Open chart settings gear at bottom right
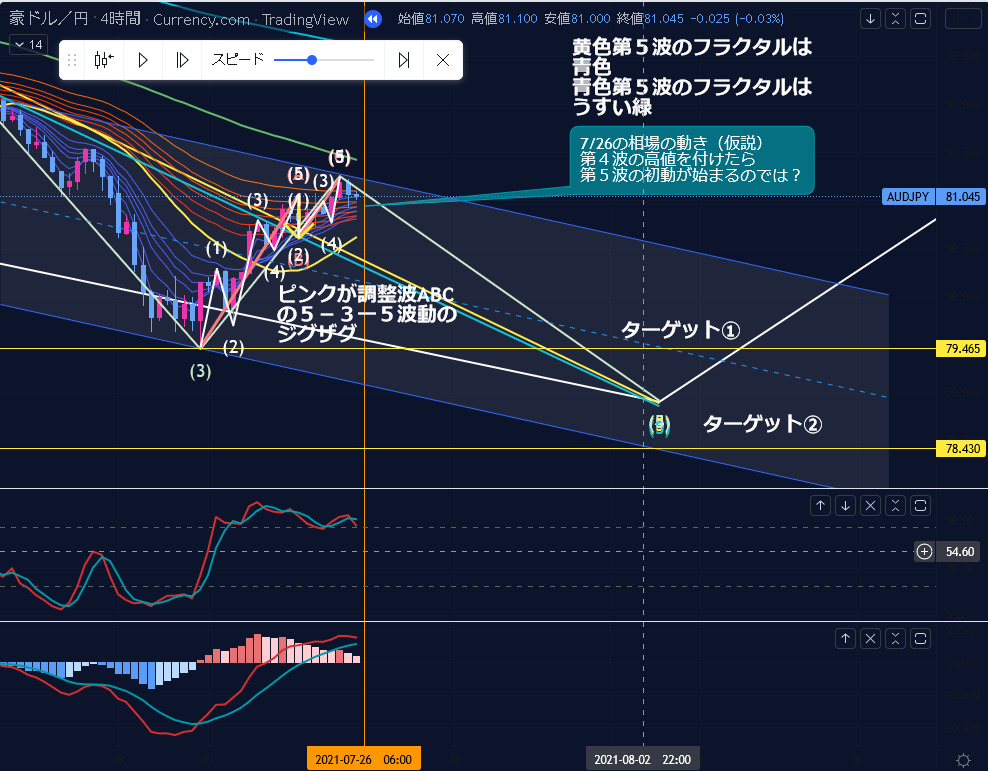The image size is (988, 771). (962, 760)
